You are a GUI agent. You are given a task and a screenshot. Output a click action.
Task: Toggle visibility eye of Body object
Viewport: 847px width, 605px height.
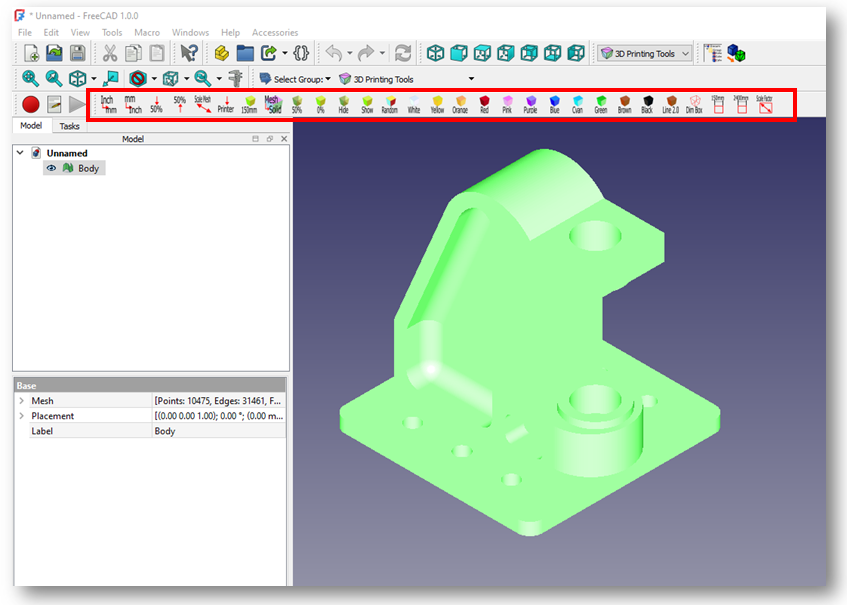[51, 168]
